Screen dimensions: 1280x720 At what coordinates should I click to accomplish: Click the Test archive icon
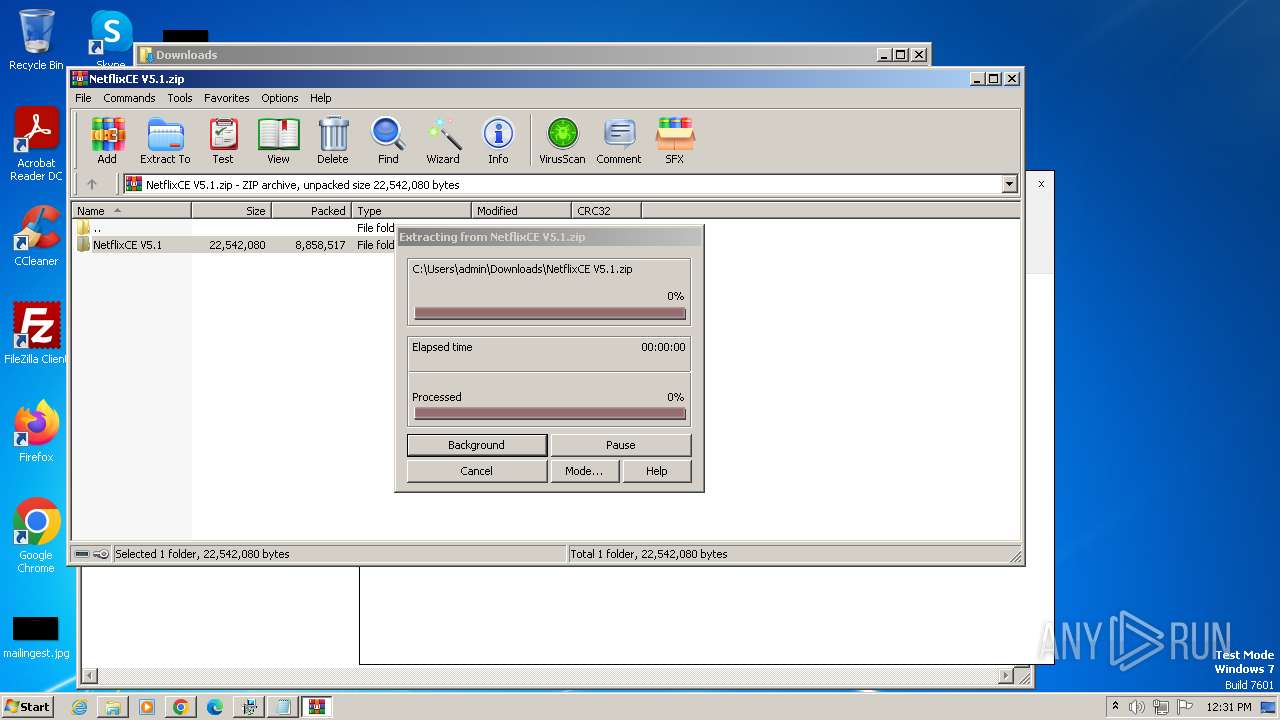pyautogui.click(x=223, y=140)
